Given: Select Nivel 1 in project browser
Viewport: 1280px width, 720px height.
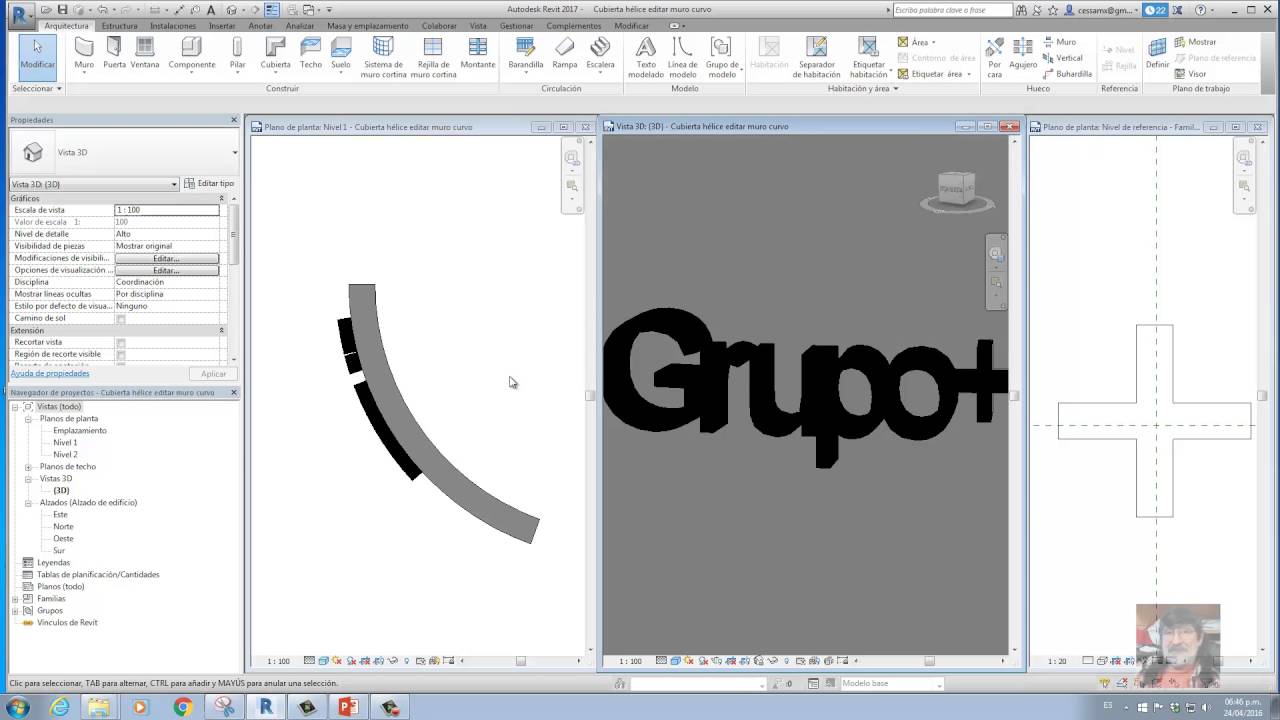Looking at the screenshot, I should pyautogui.click(x=65, y=443).
